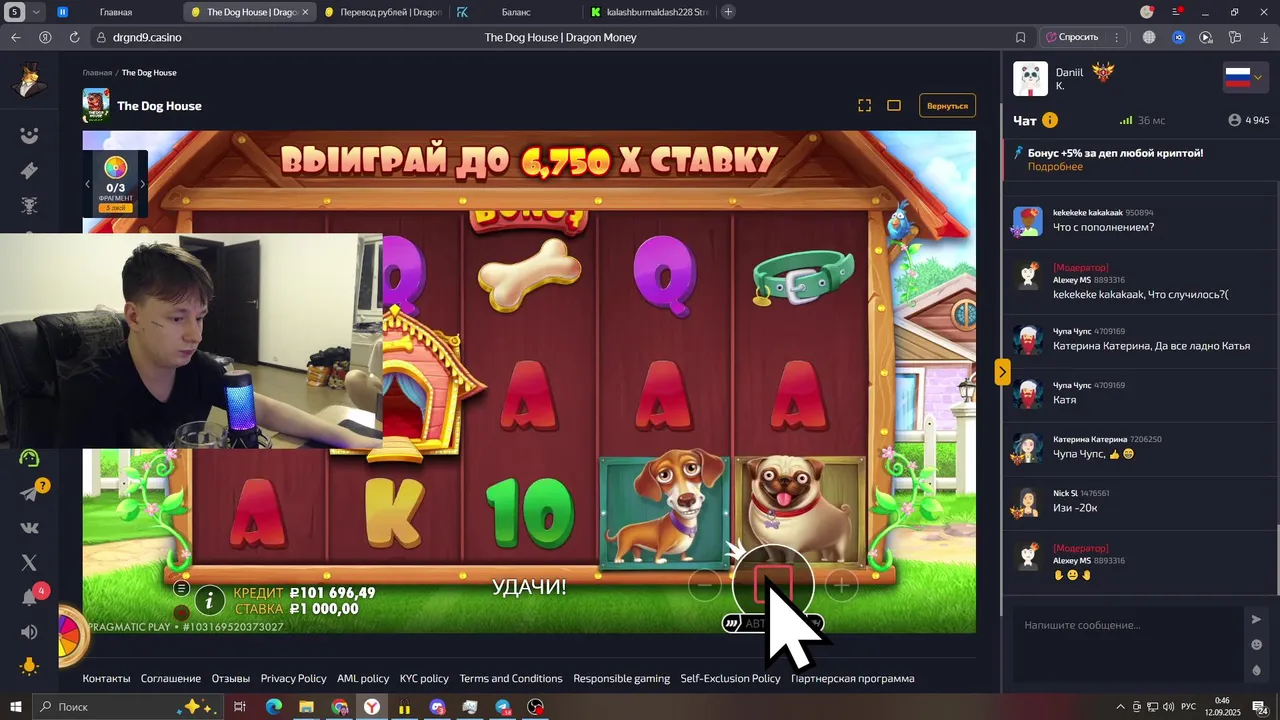Switch to the Баланс browser tab
Screen dimensions: 1280x720
pyautogui.click(x=515, y=12)
